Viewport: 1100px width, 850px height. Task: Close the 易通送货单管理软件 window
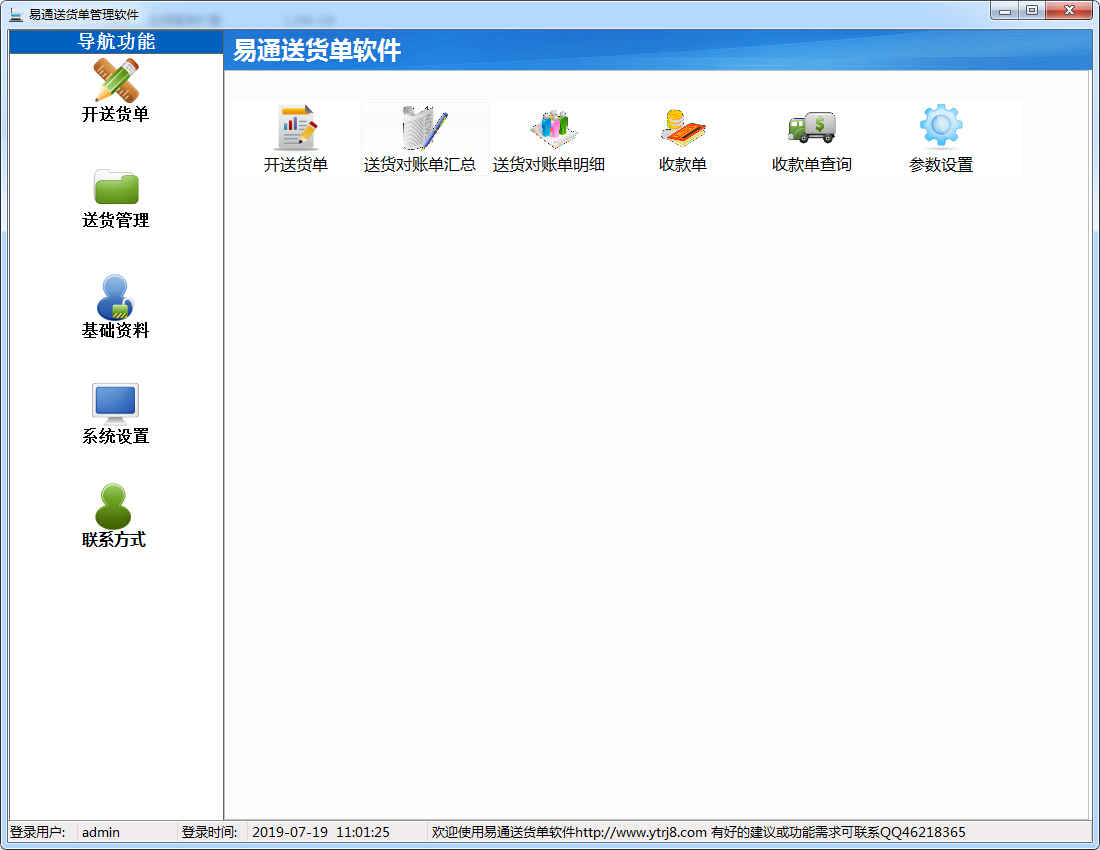click(x=1069, y=11)
